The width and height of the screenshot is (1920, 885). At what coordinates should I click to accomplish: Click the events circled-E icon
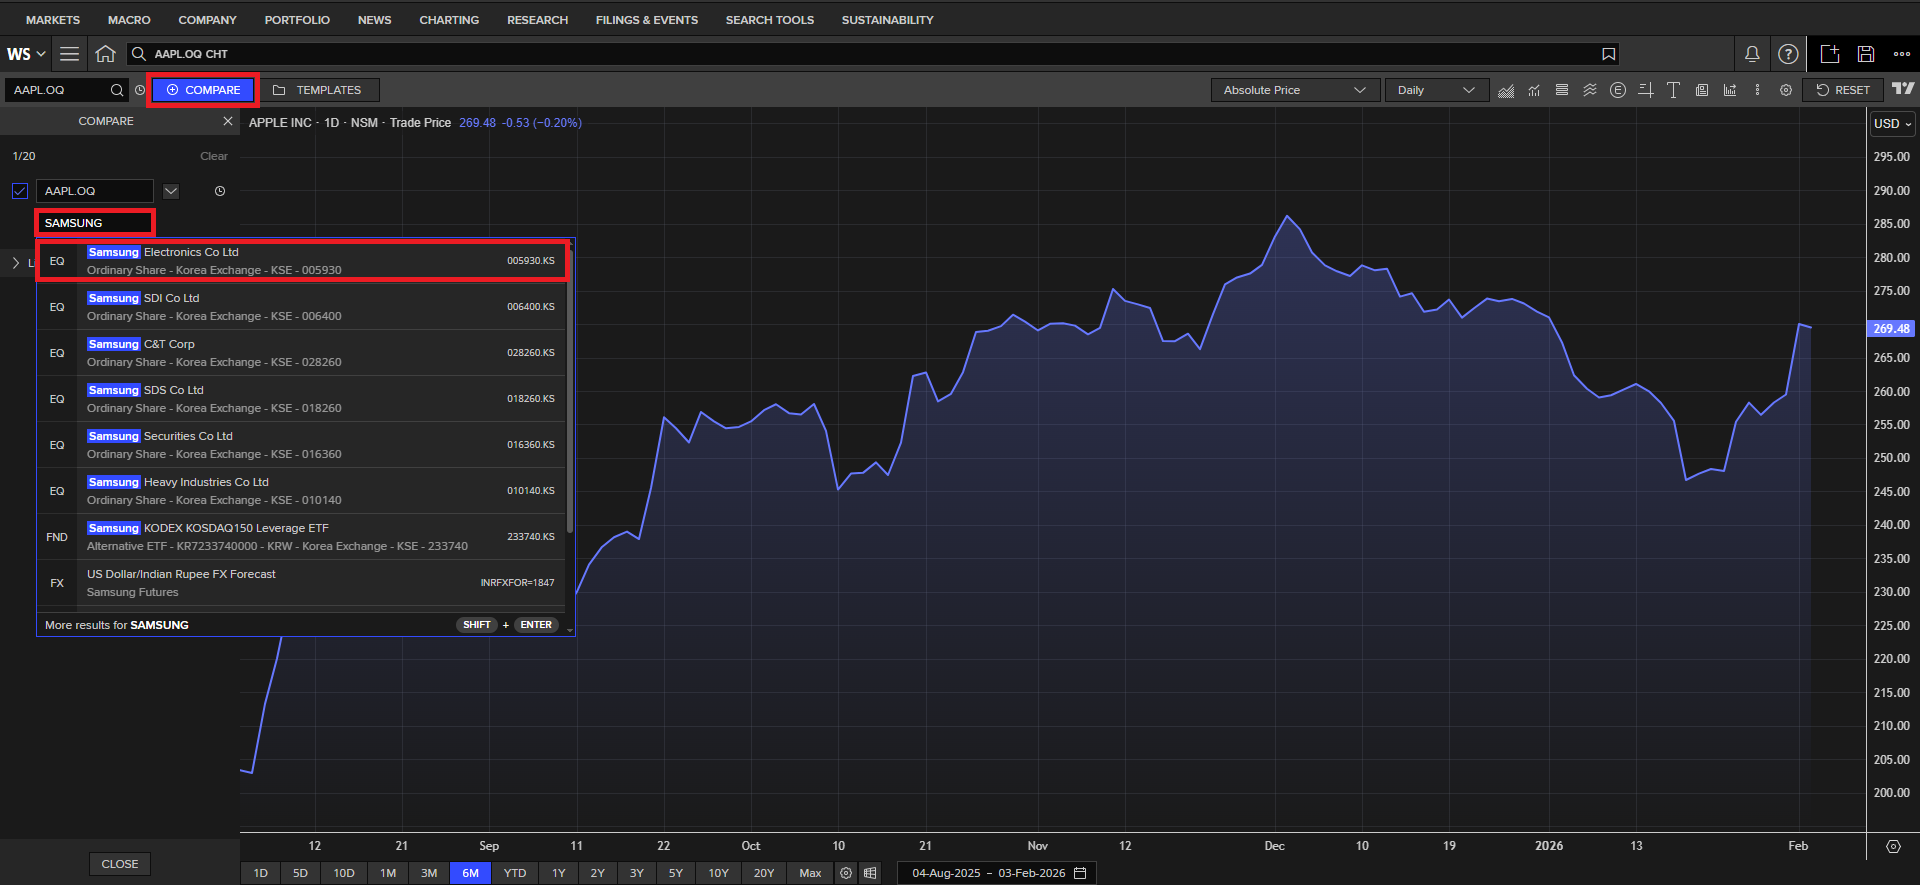click(1618, 90)
